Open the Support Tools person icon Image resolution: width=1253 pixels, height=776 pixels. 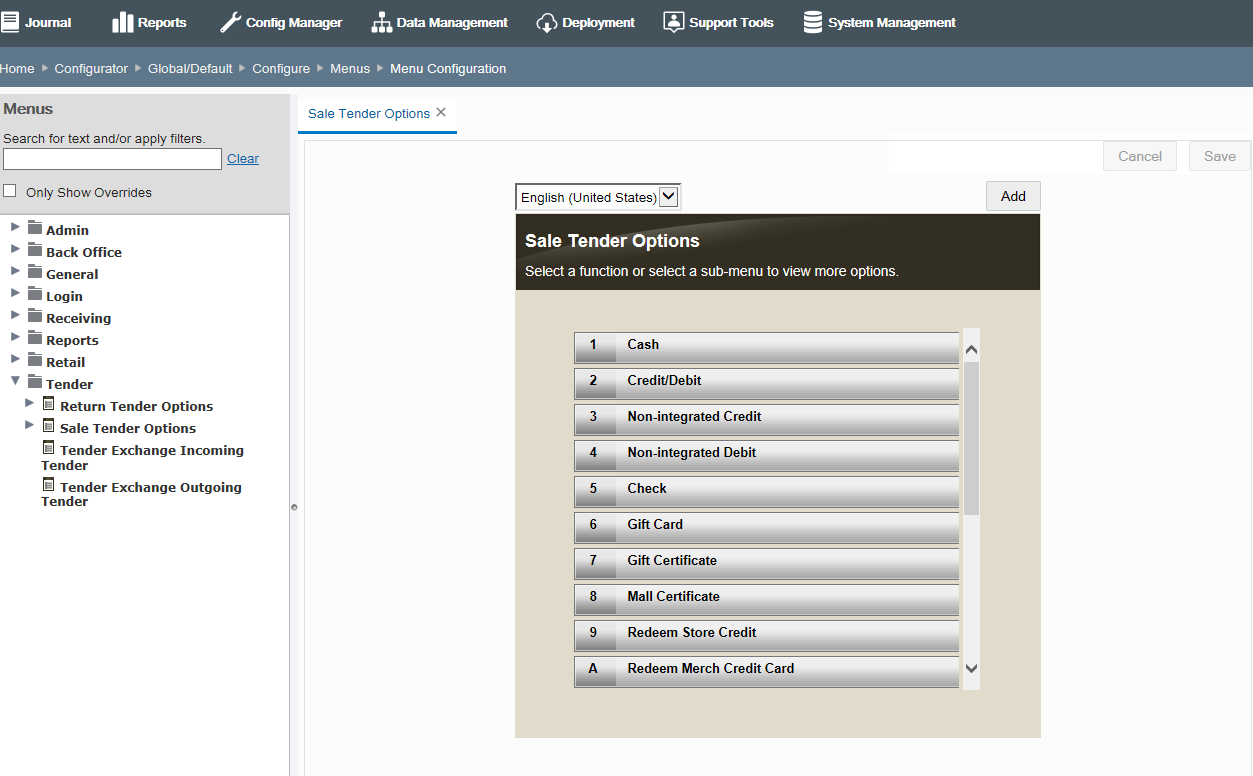(673, 22)
